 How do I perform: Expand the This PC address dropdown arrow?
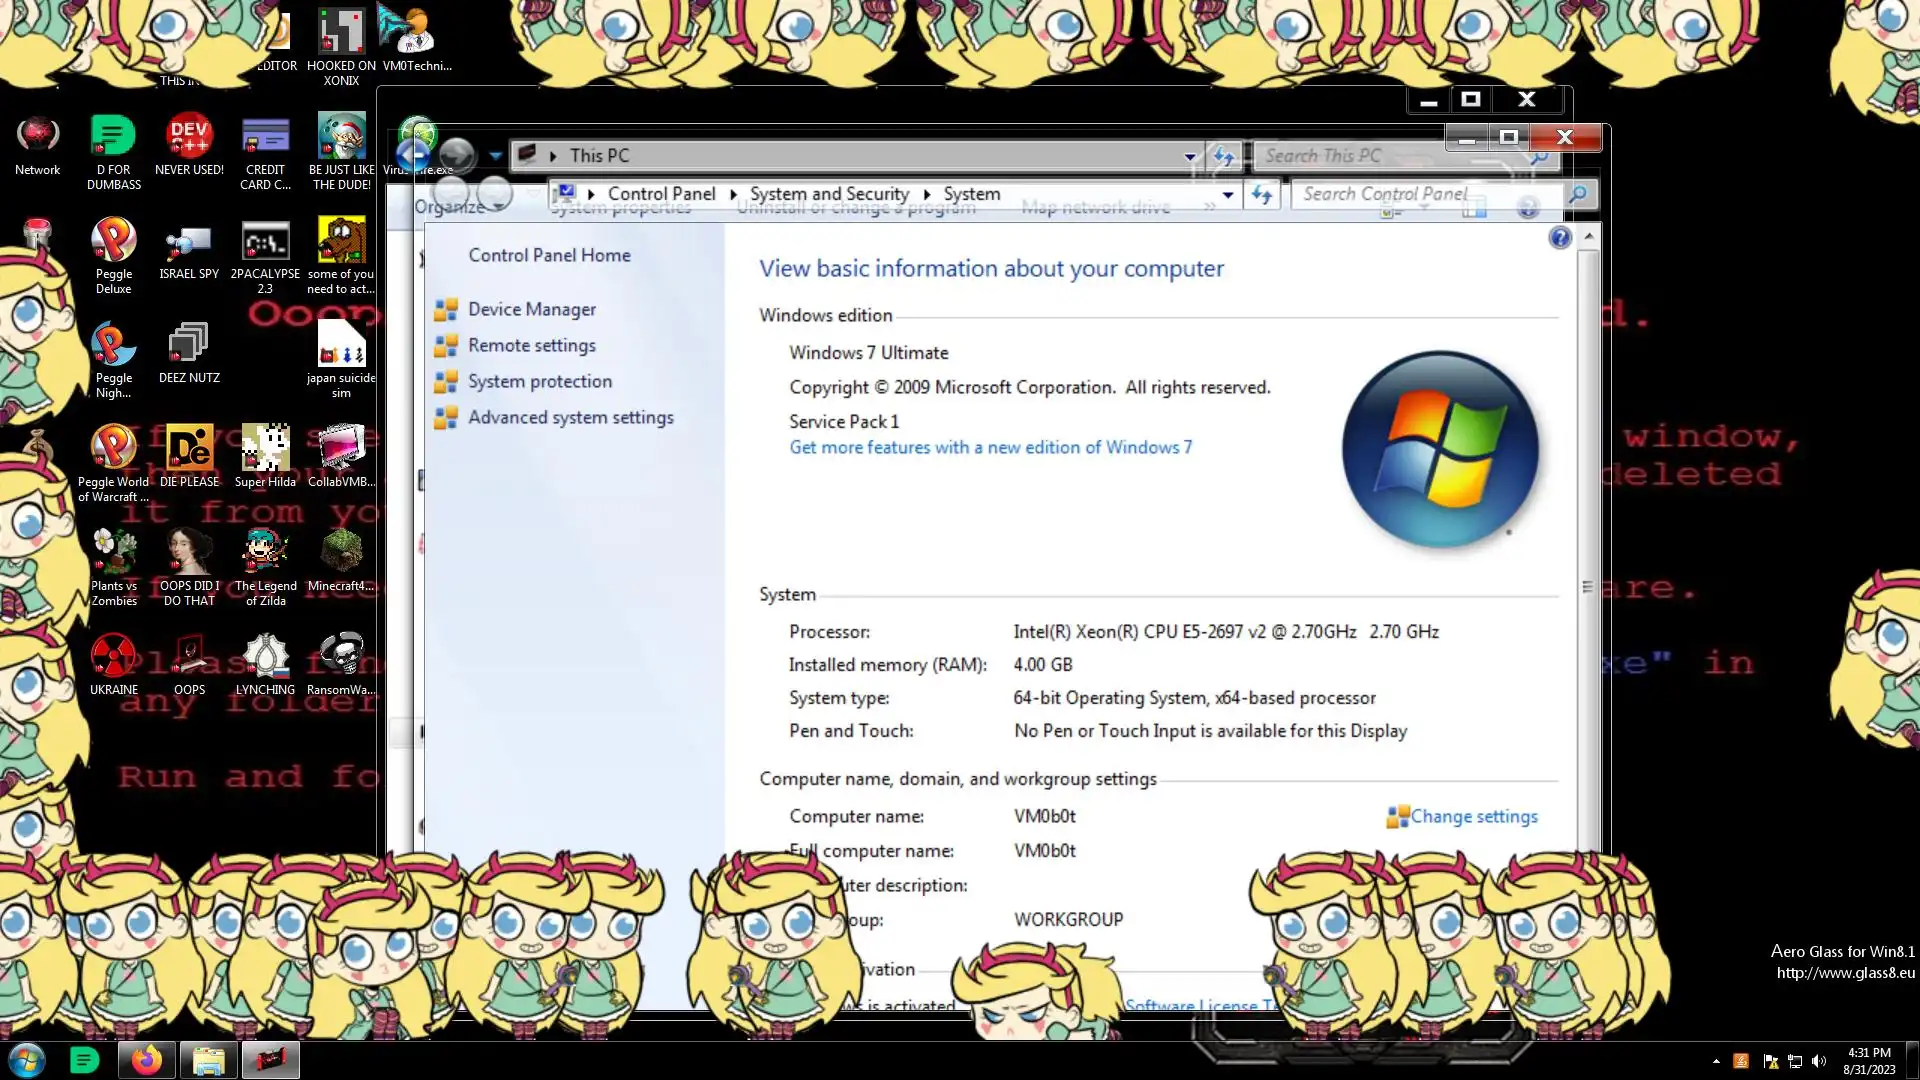click(1189, 157)
